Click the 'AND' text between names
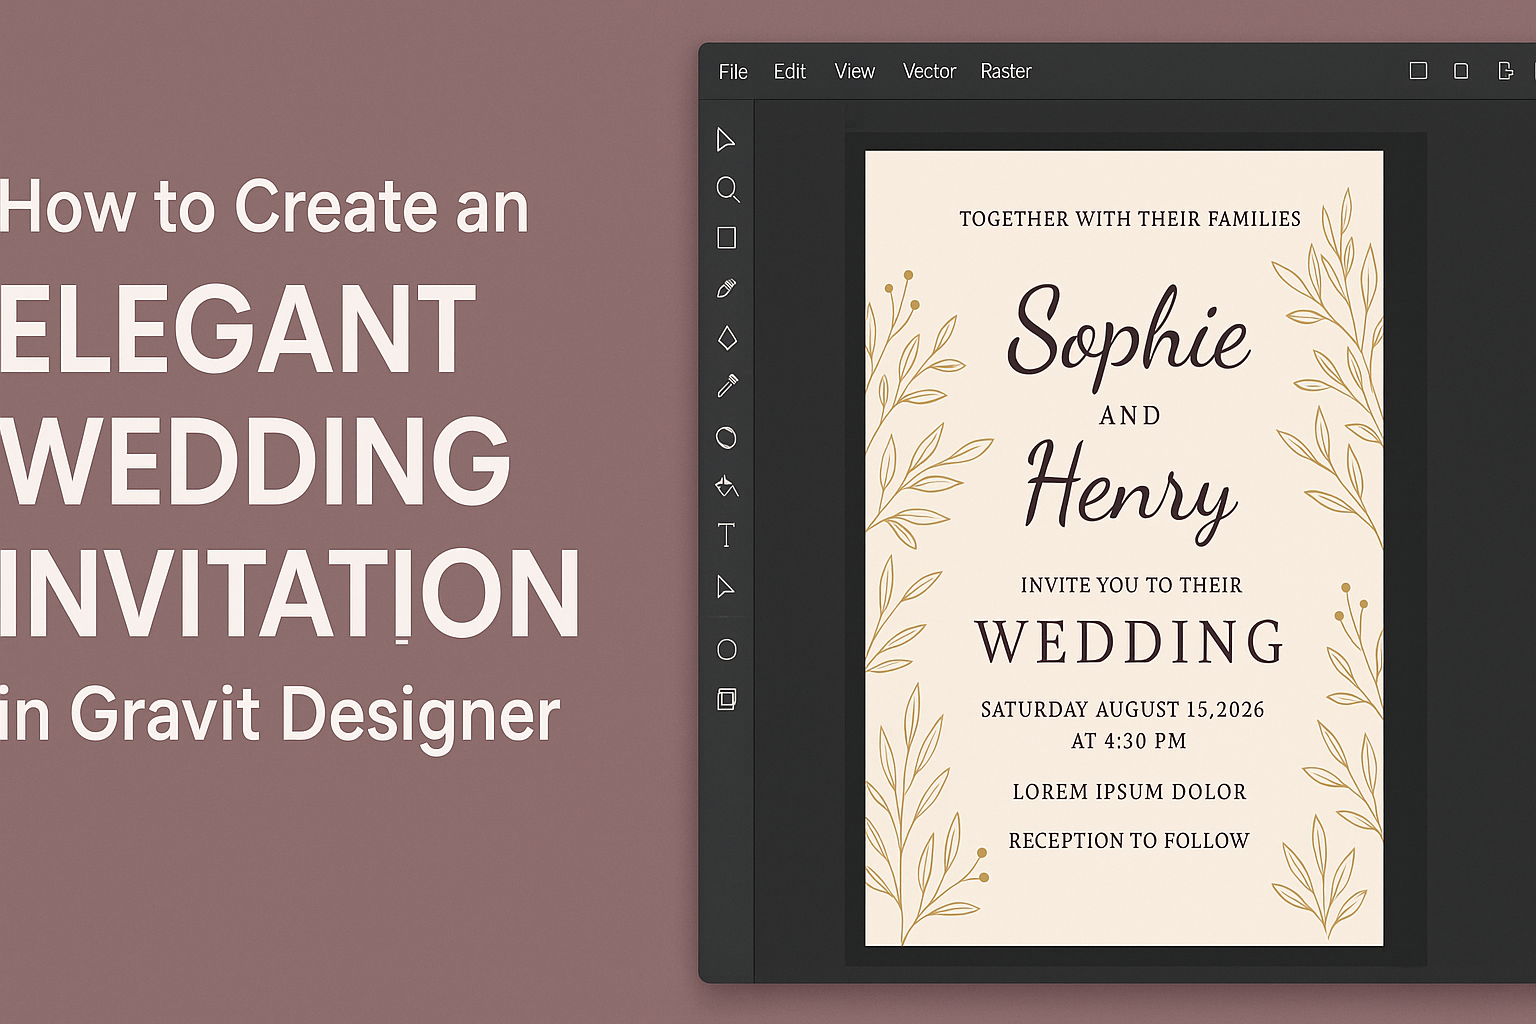Screen dimensions: 1536x1024 1130,415
